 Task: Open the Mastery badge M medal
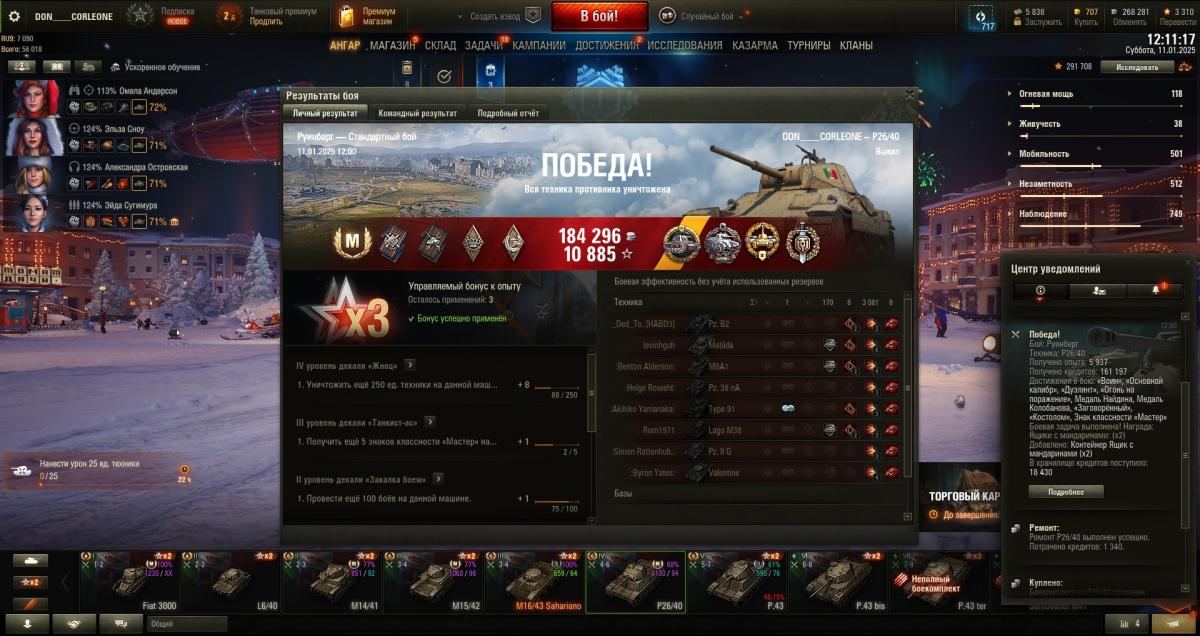[x=351, y=241]
